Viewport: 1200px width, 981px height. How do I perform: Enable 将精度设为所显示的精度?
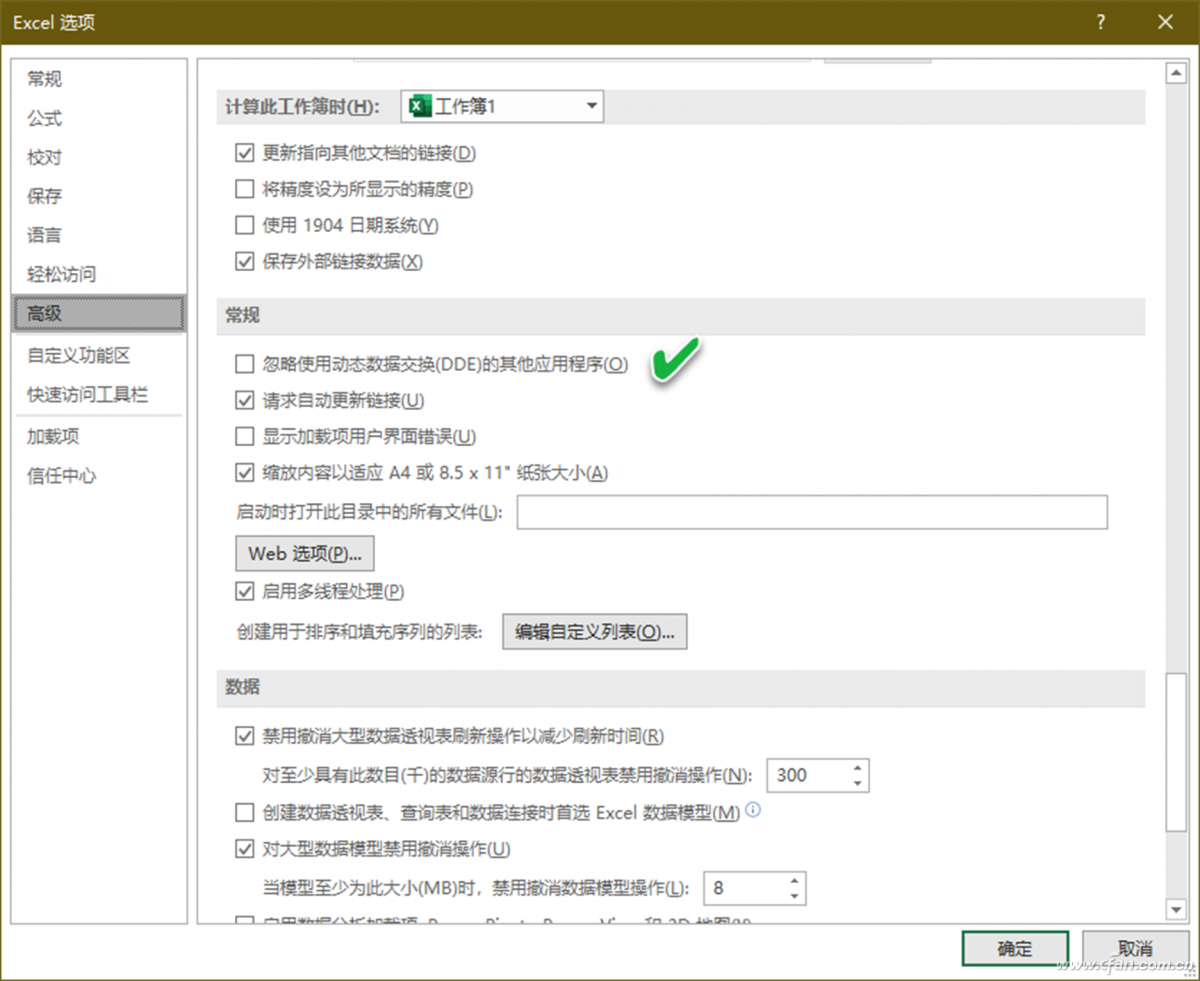245,188
